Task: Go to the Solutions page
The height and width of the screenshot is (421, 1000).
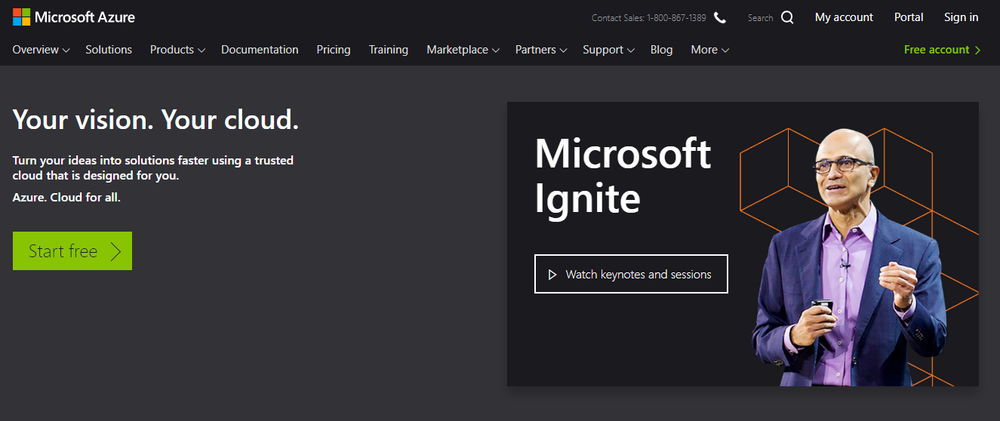Action: [108, 50]
